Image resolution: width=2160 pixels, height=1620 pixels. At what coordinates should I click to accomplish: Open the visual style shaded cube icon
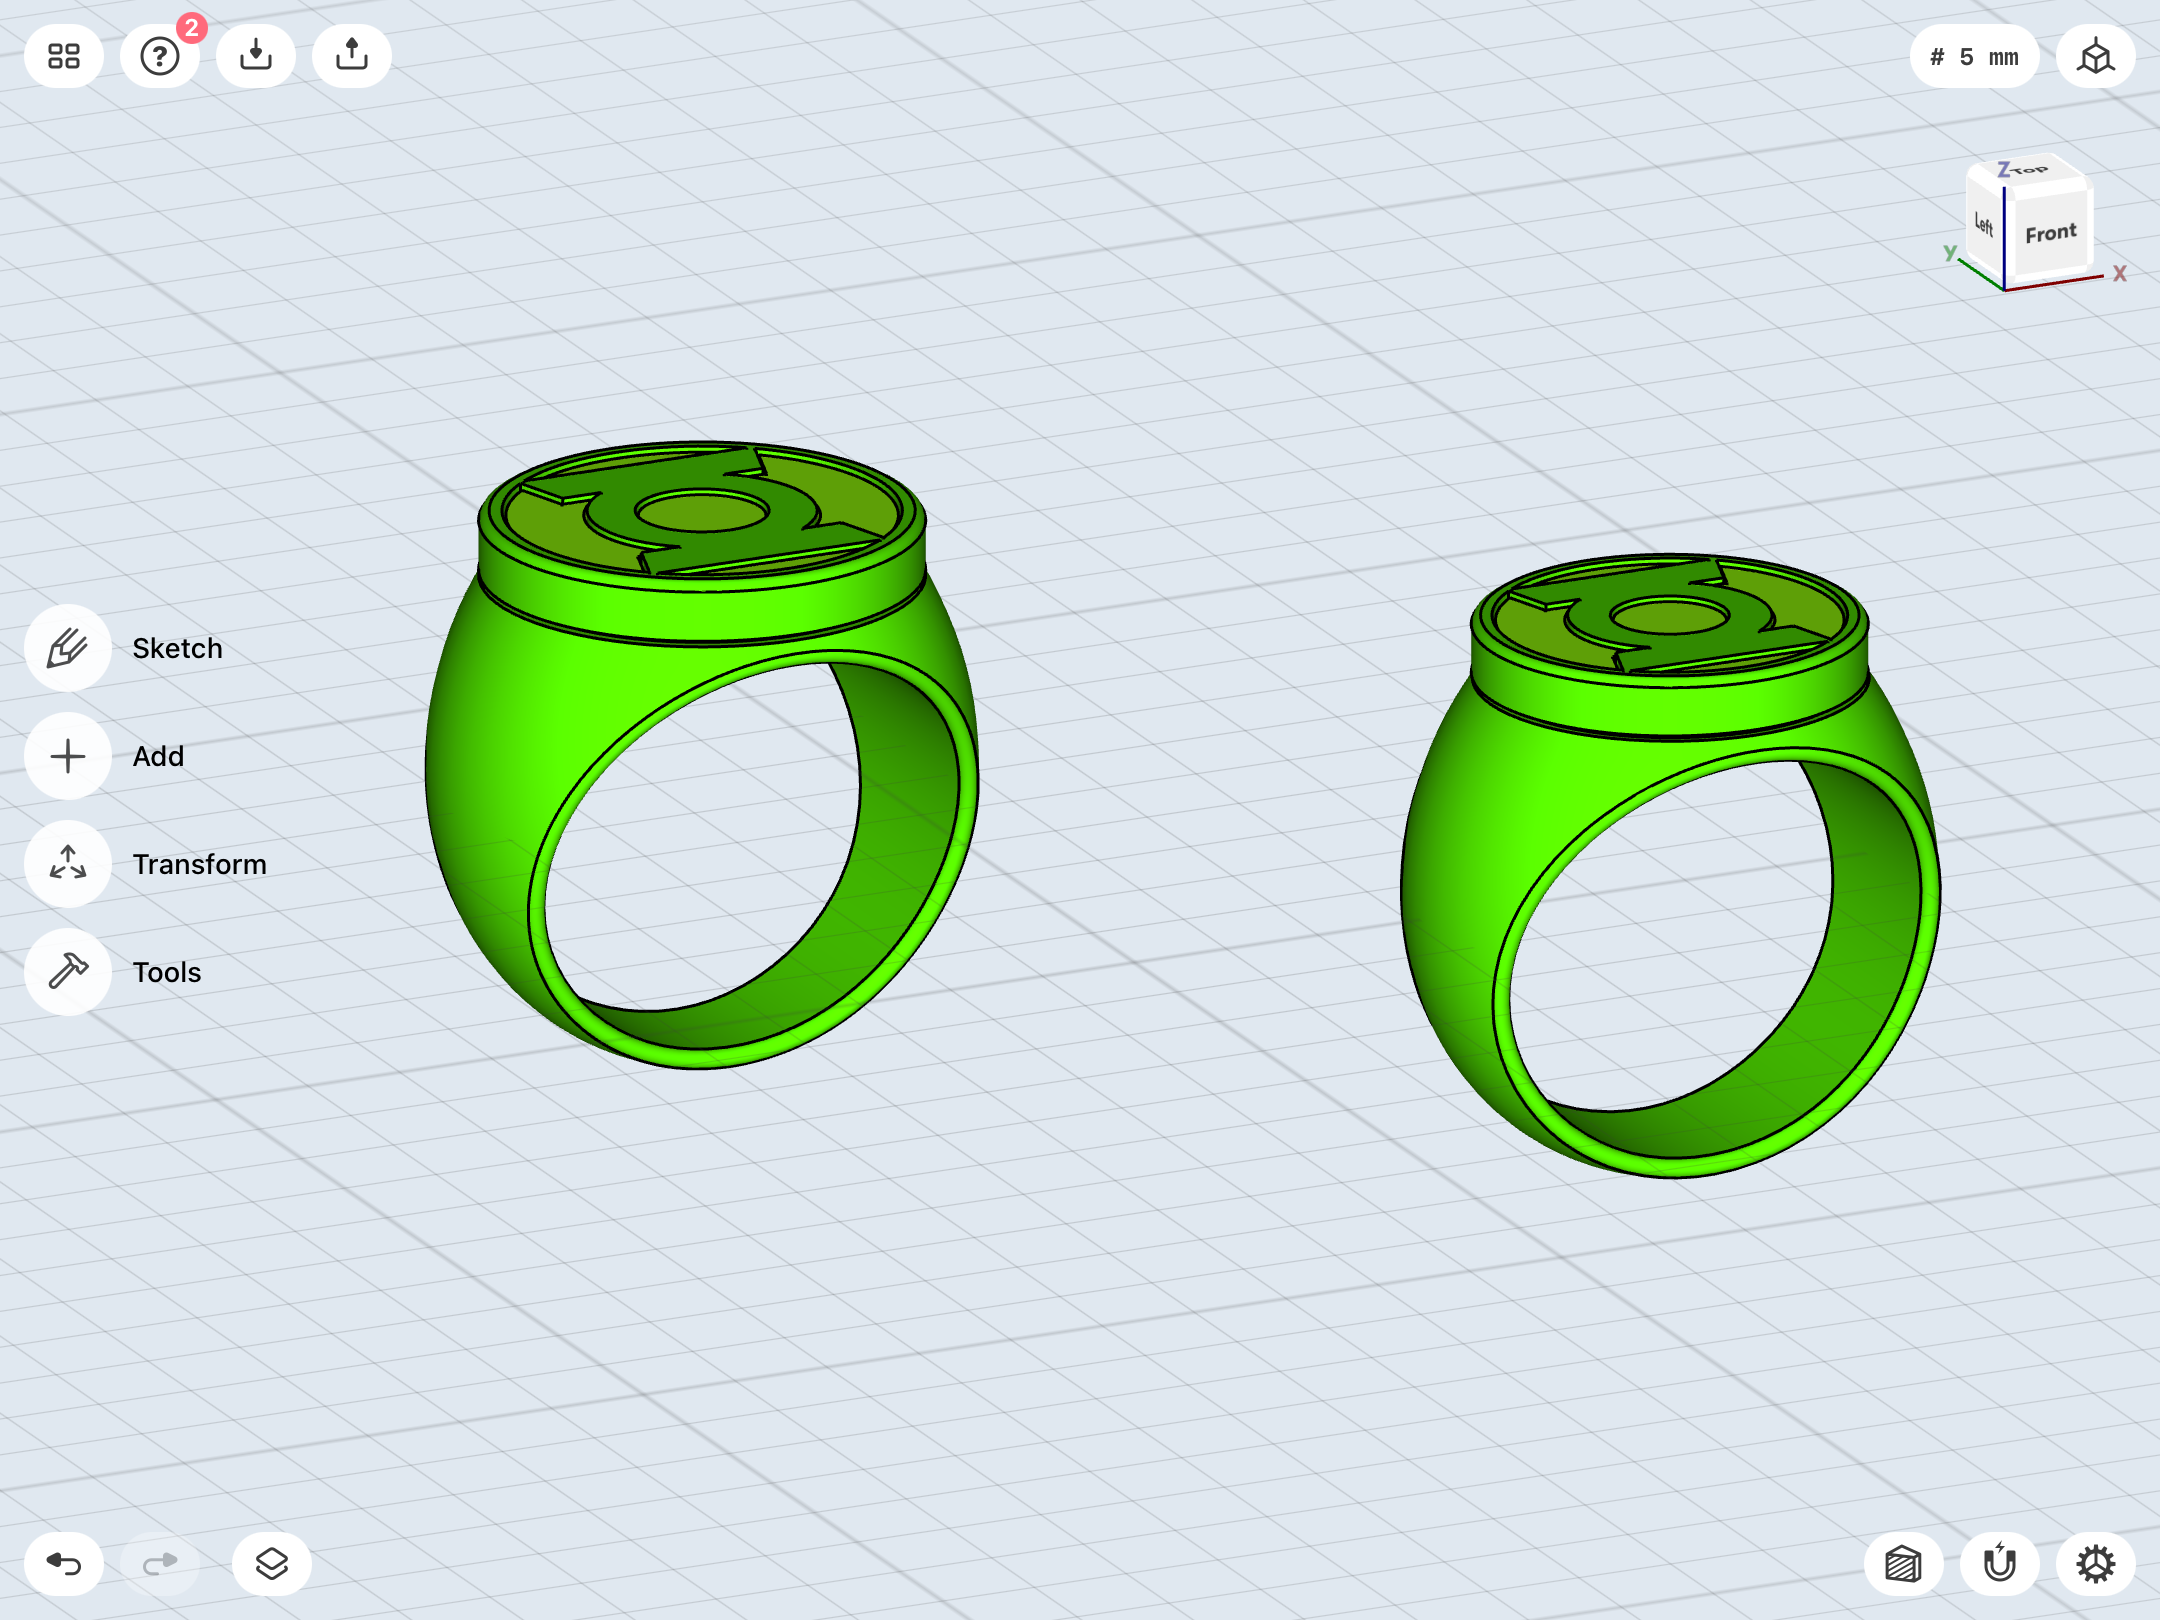(1904, 1564)
